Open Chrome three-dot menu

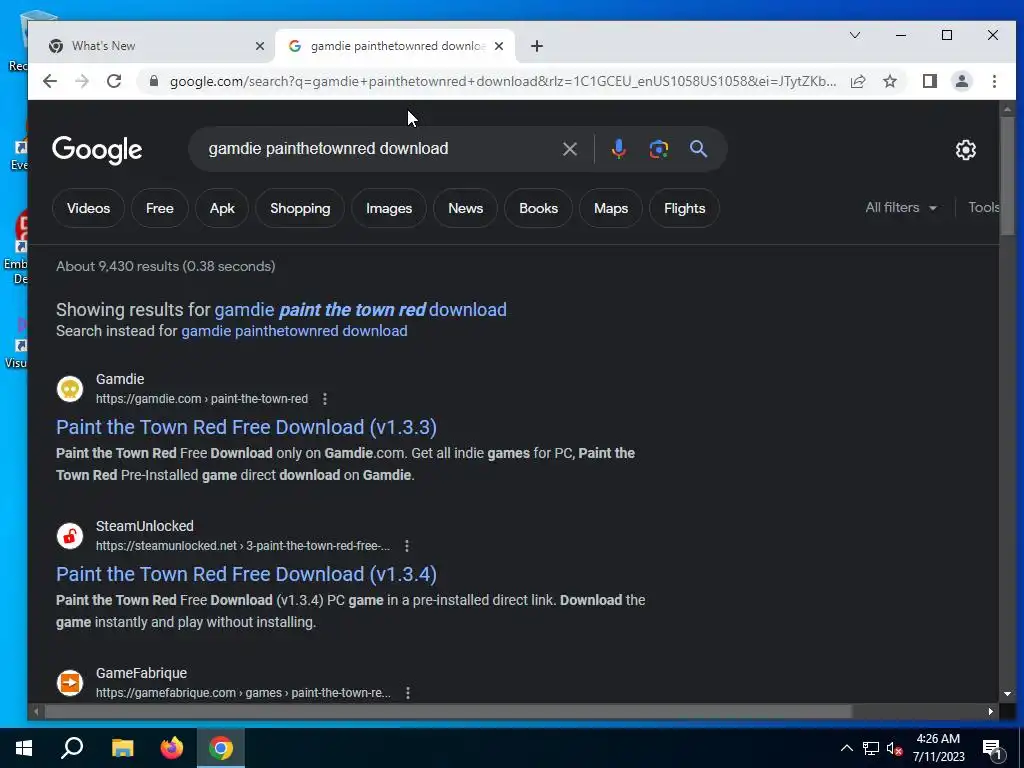[x=994, y=81]
